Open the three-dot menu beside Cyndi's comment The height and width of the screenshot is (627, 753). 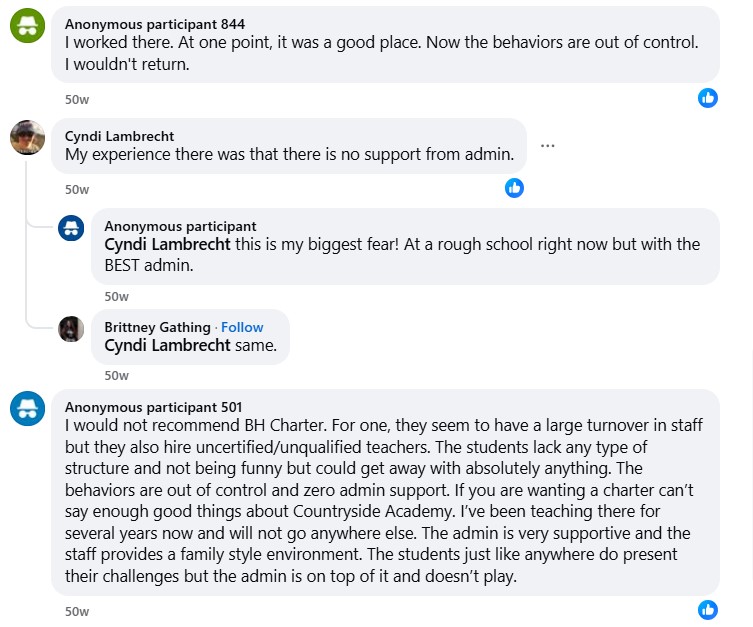point(547,145)
